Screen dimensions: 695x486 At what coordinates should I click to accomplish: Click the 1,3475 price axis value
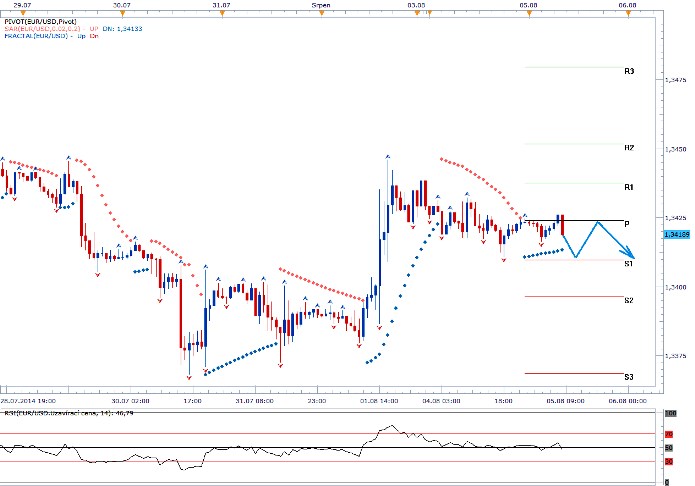(675, 80)
